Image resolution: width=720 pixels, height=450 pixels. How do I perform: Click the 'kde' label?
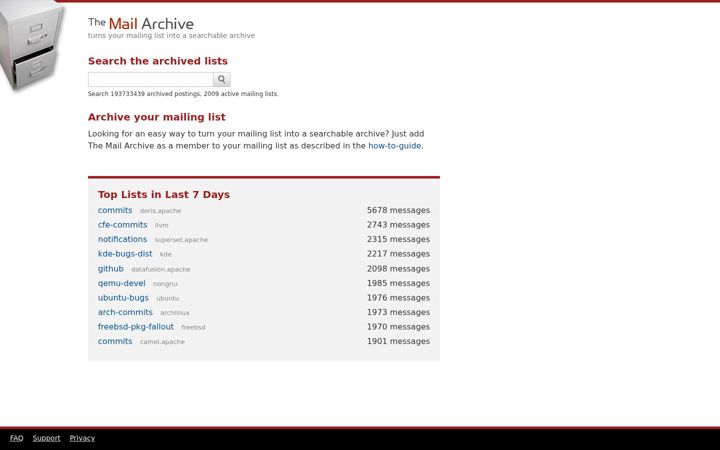click(165, 254)
